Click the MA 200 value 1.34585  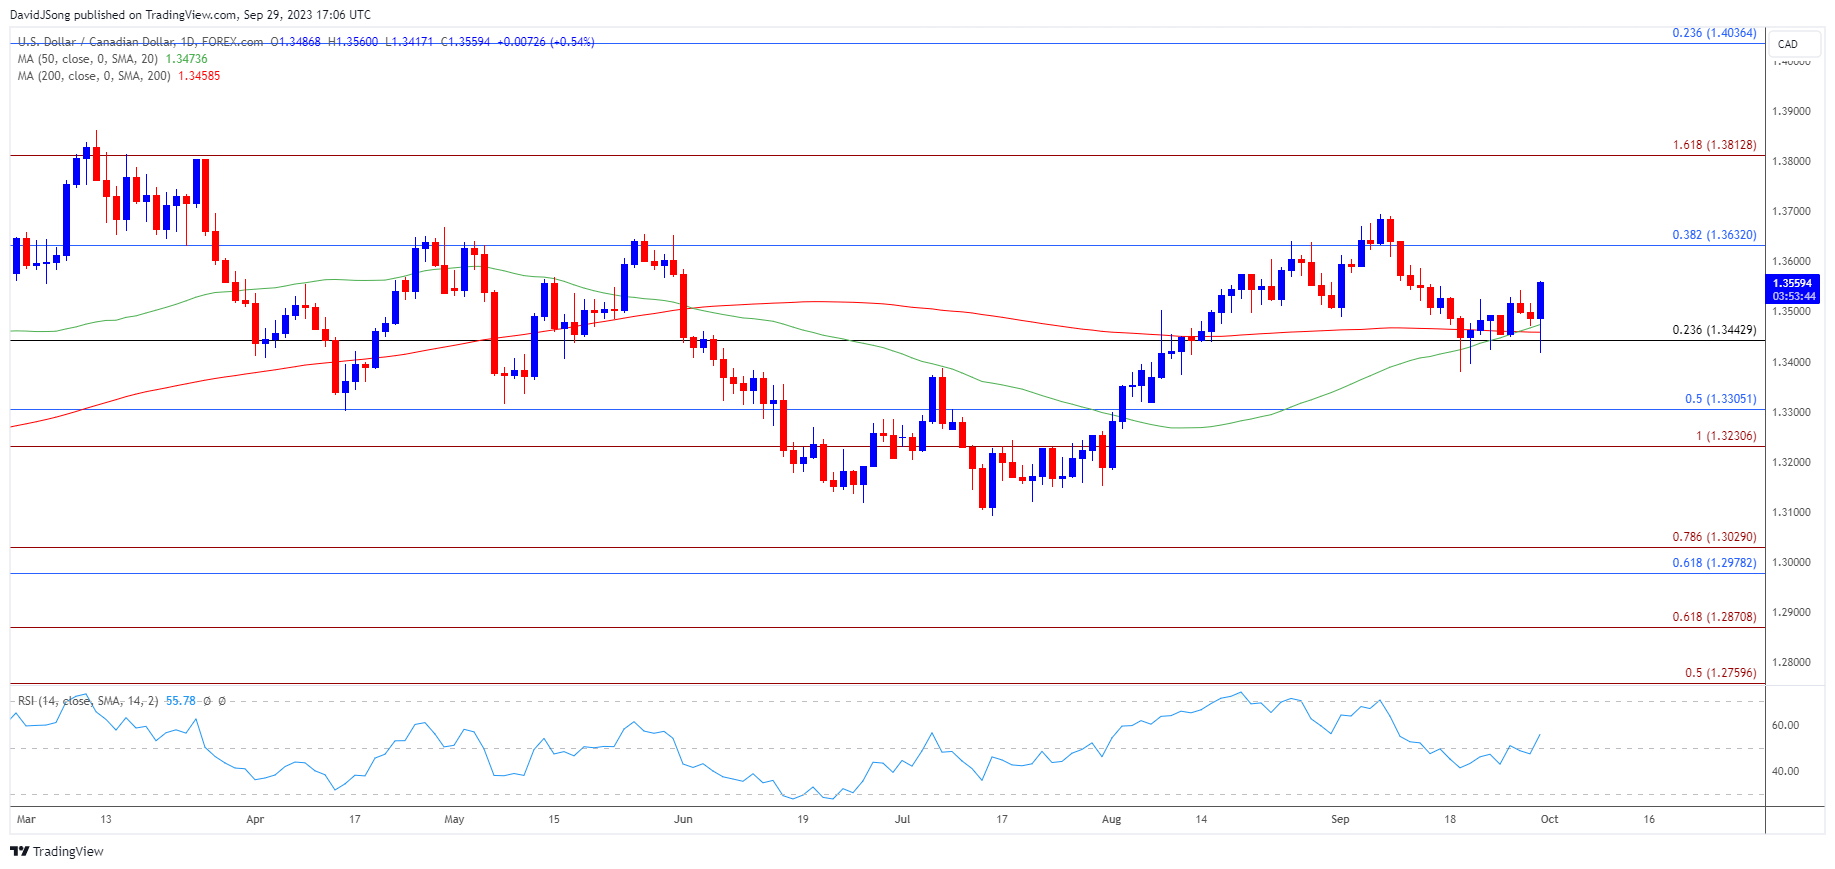(199, 76)
